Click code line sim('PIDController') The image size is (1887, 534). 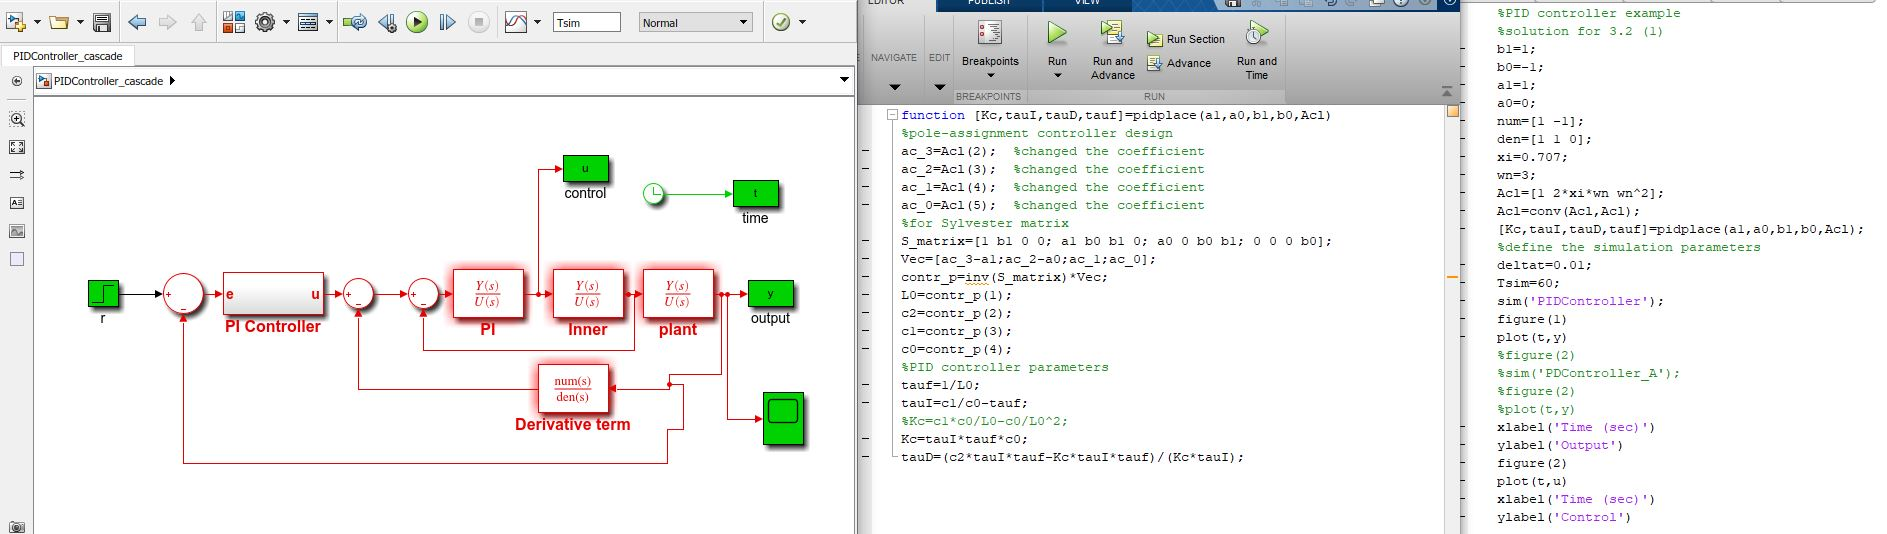1580,301
